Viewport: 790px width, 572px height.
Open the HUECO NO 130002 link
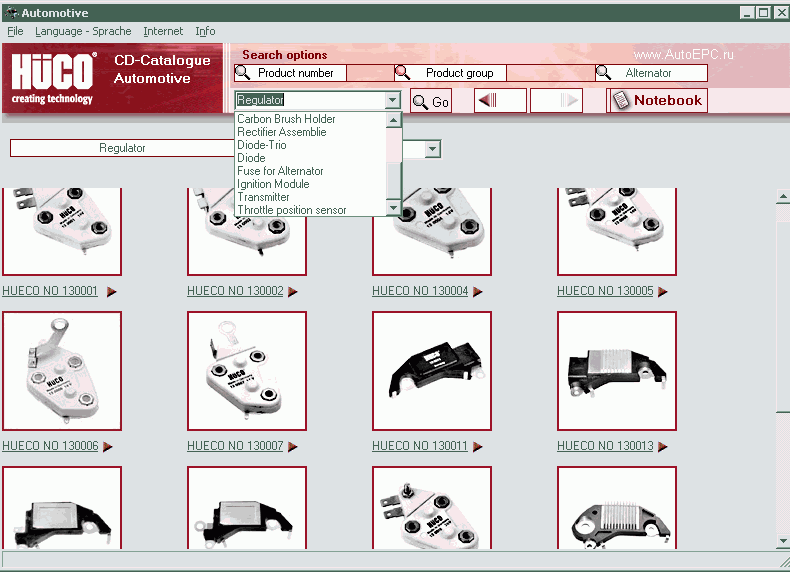235,291
